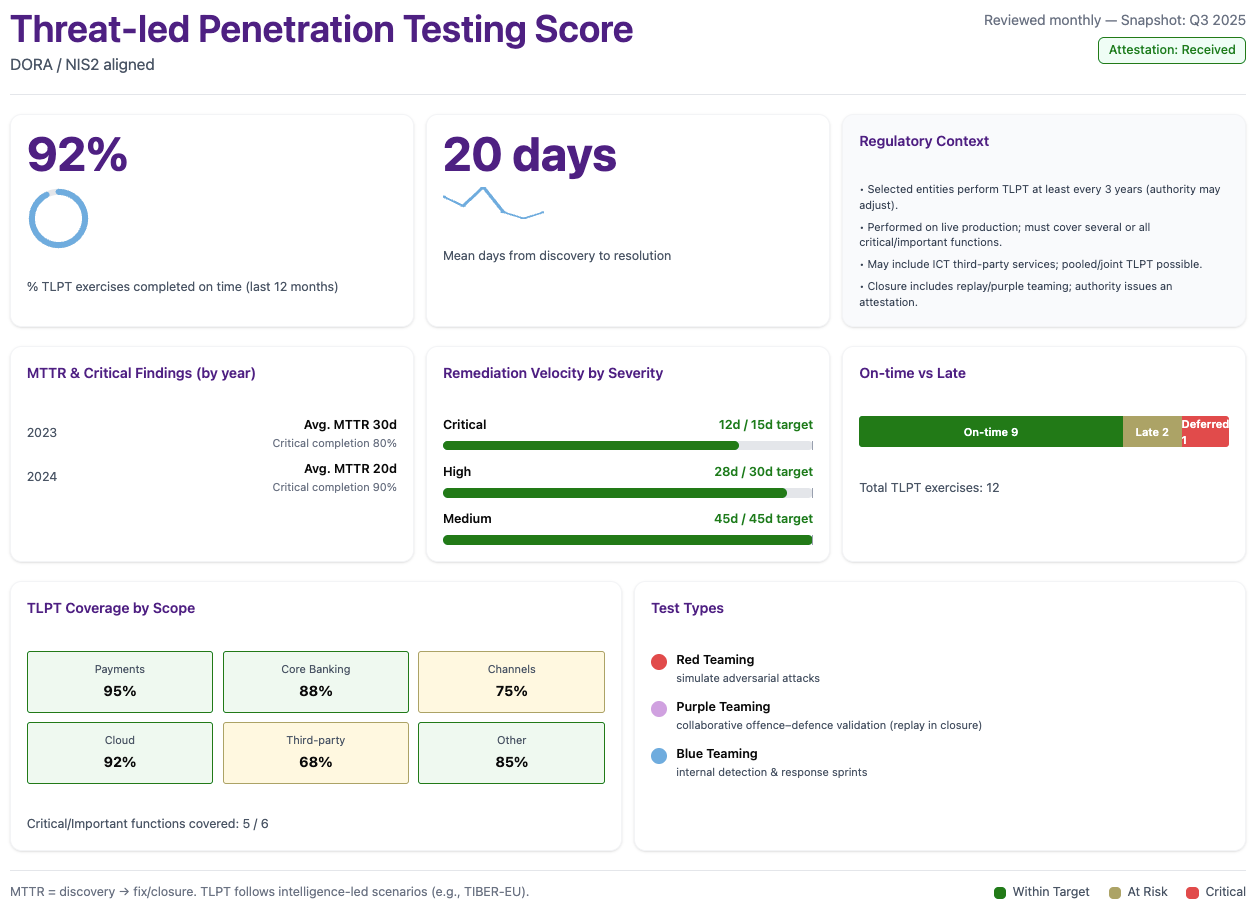Click the % TLPT exercises completed on time caption
The width and height of the screenshot is (1258, 911).
coord(183,287)
